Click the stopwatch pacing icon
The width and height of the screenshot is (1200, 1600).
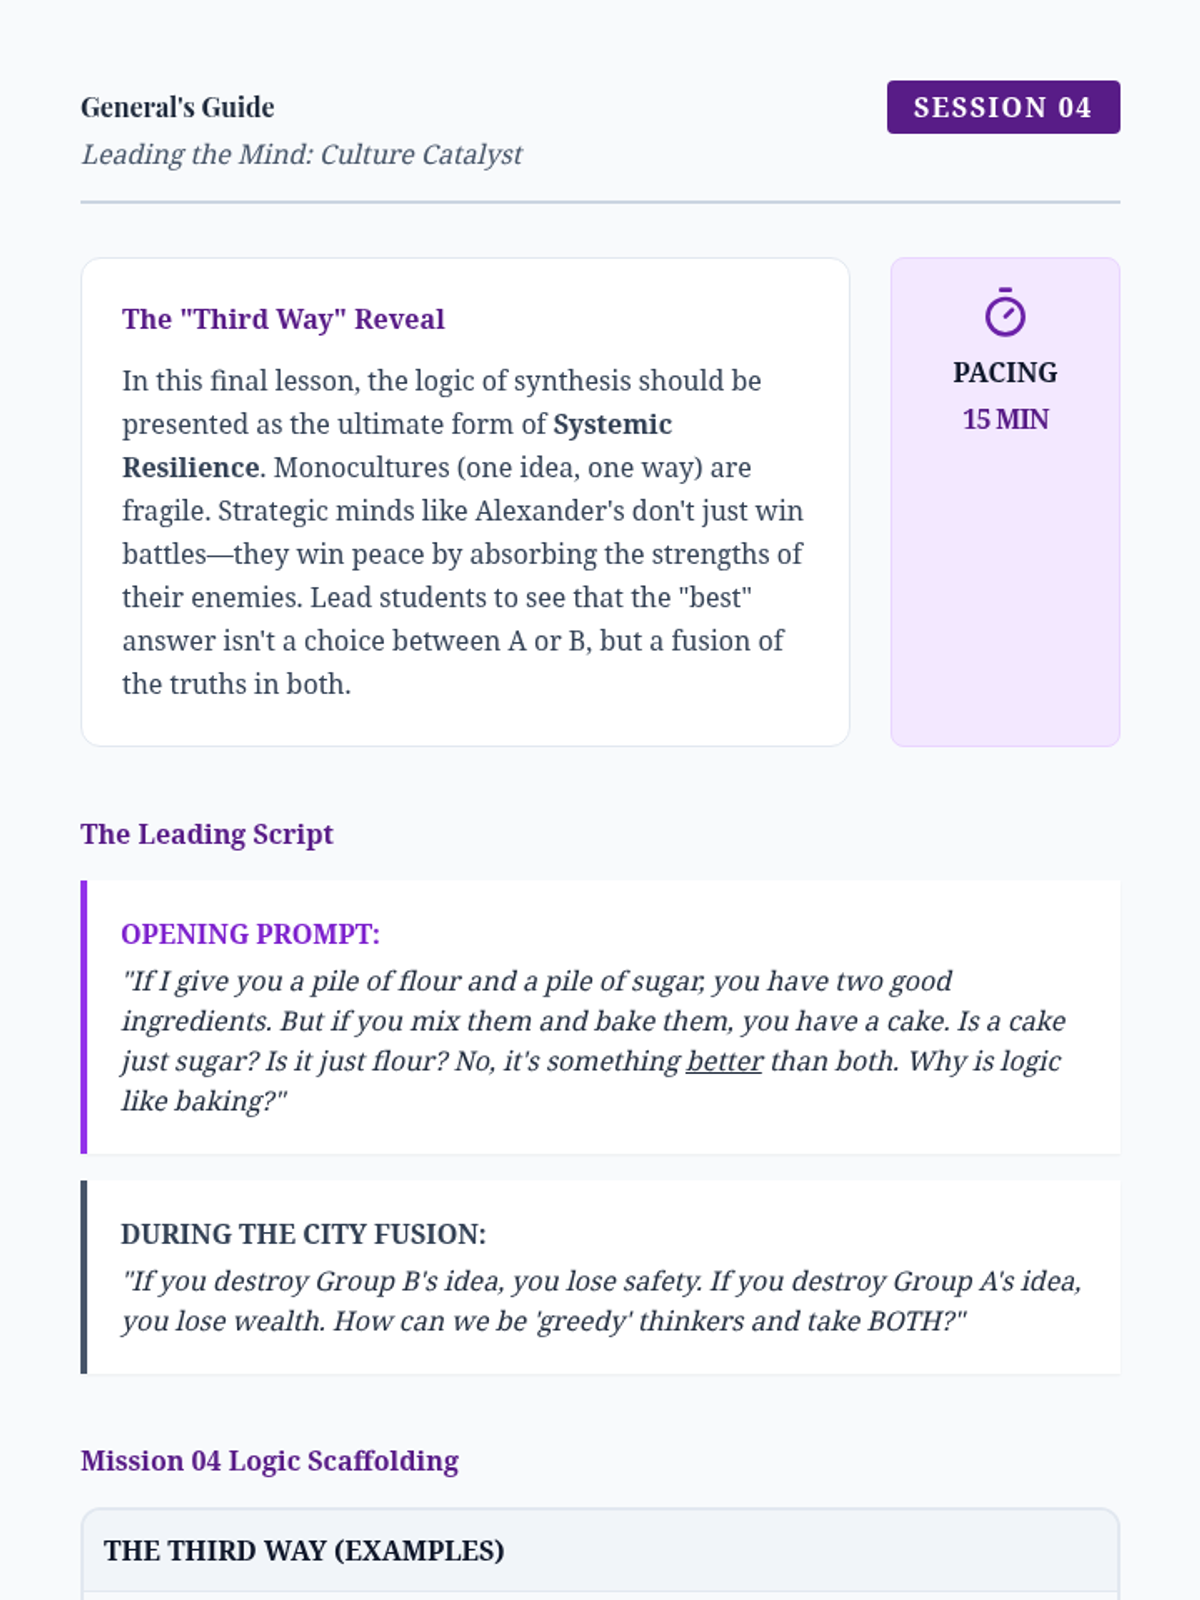(x=1005, y=312)
